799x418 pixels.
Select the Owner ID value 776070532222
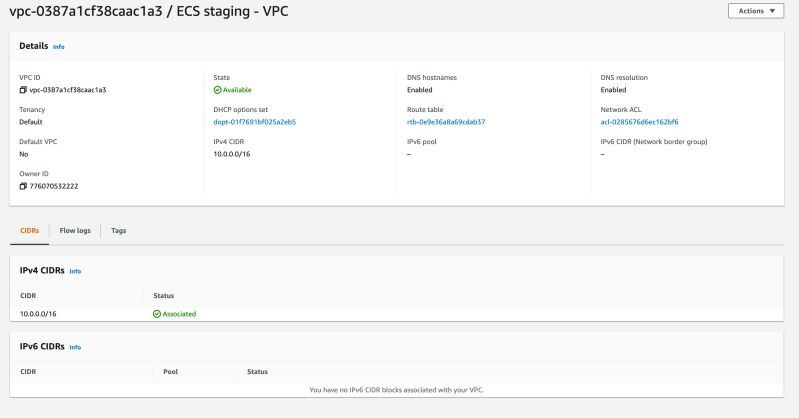[54, 186]
